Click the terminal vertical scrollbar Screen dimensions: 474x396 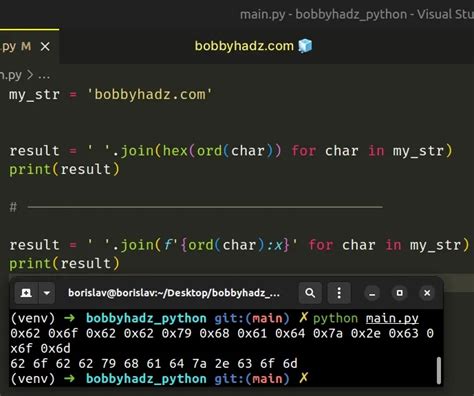(439, 370)
